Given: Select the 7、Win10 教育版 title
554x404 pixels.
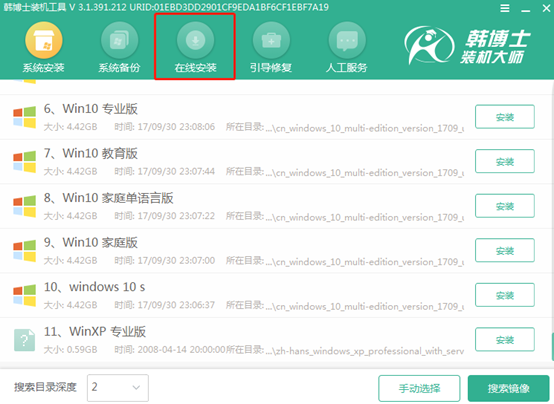Looking at the screenshot, I should click(90, 153).
